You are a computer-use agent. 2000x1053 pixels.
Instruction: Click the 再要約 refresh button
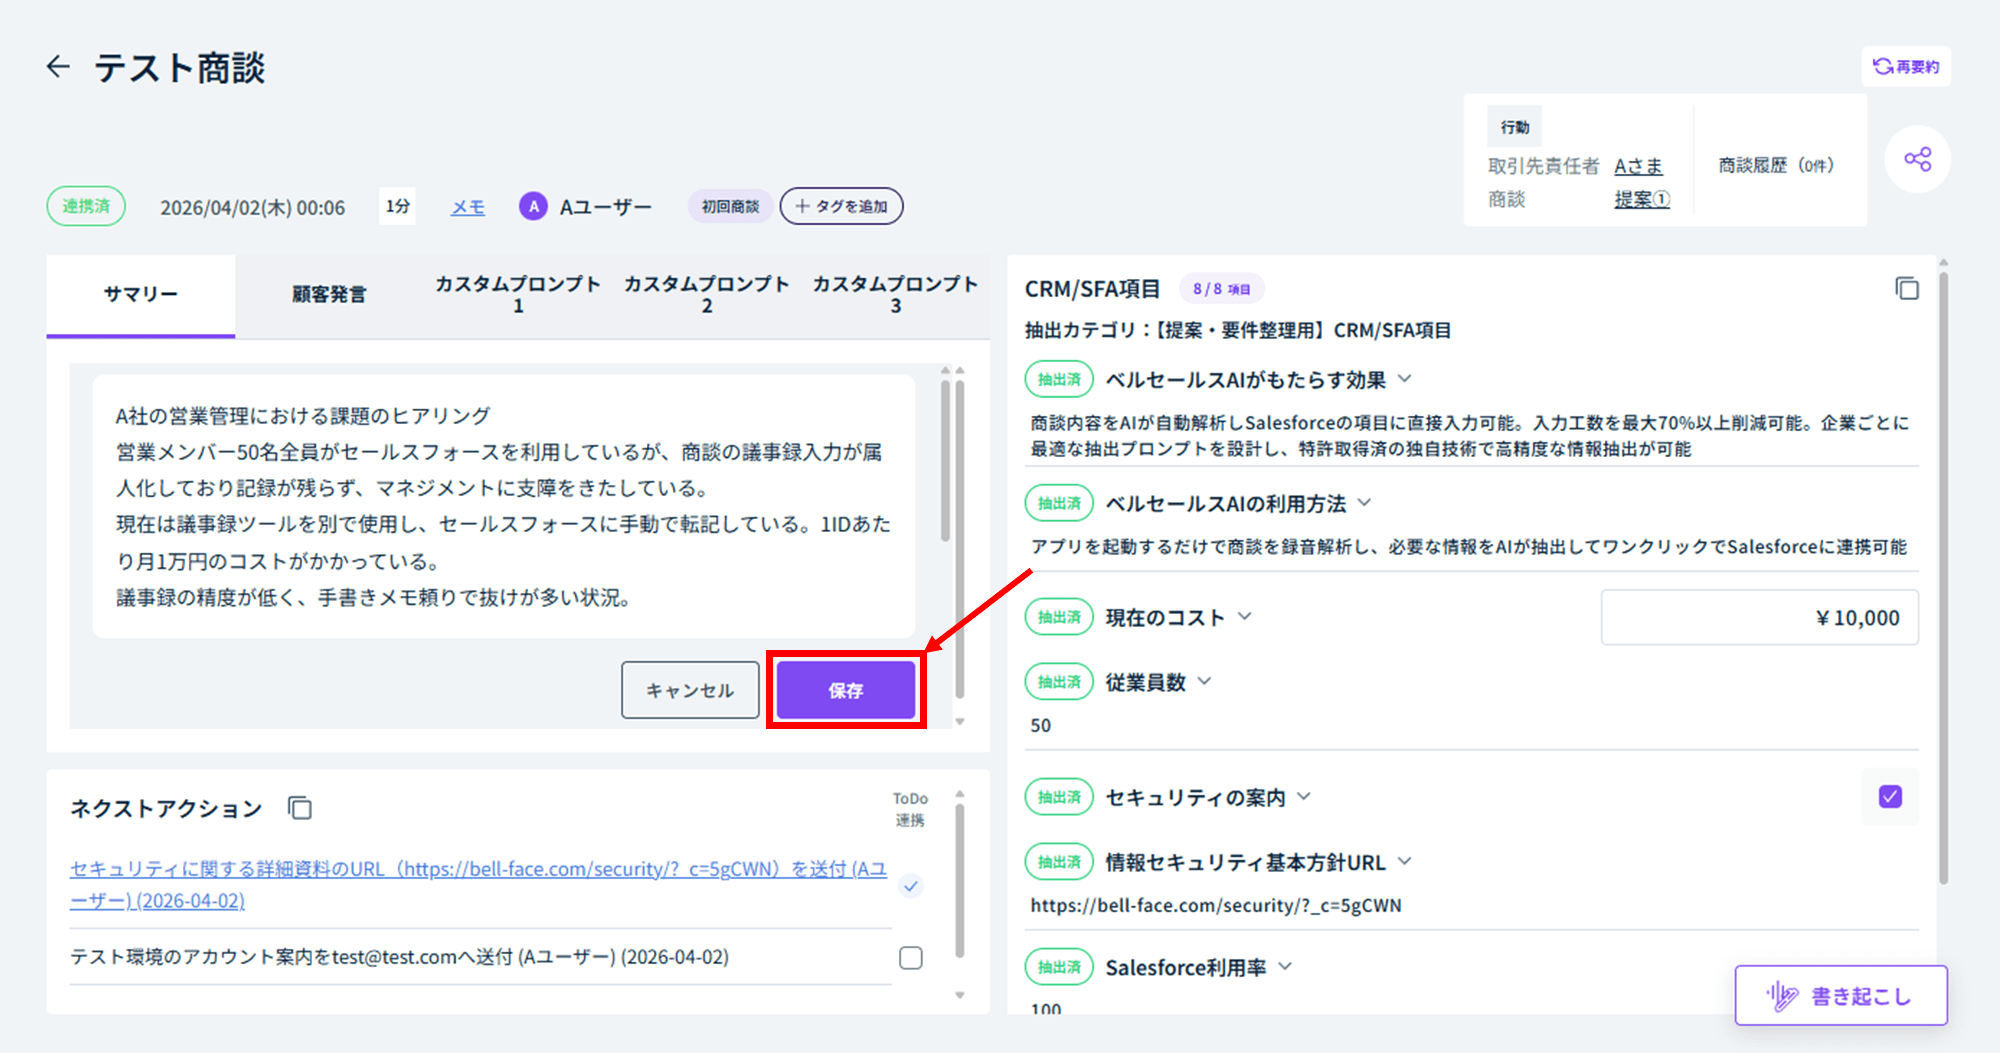[x=1906, y=67]
